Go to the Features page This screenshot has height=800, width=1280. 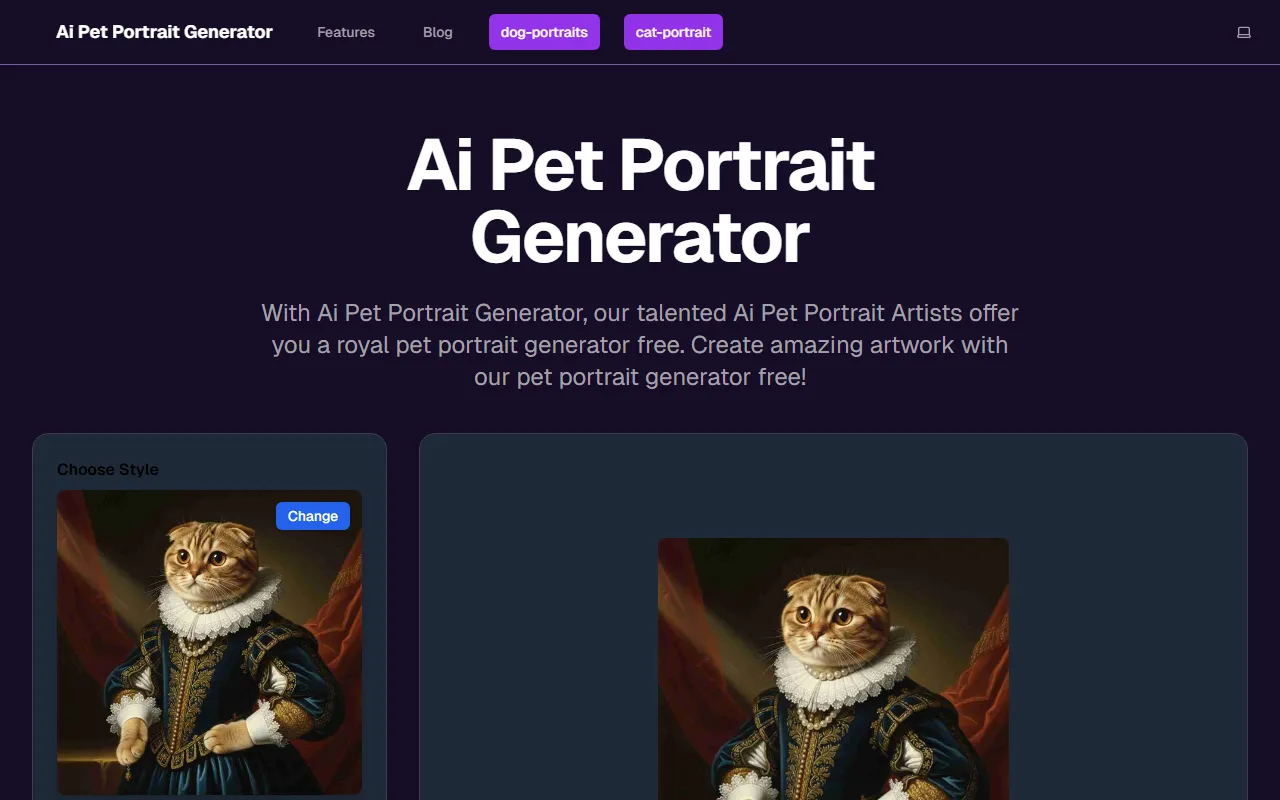pos(346,32)
